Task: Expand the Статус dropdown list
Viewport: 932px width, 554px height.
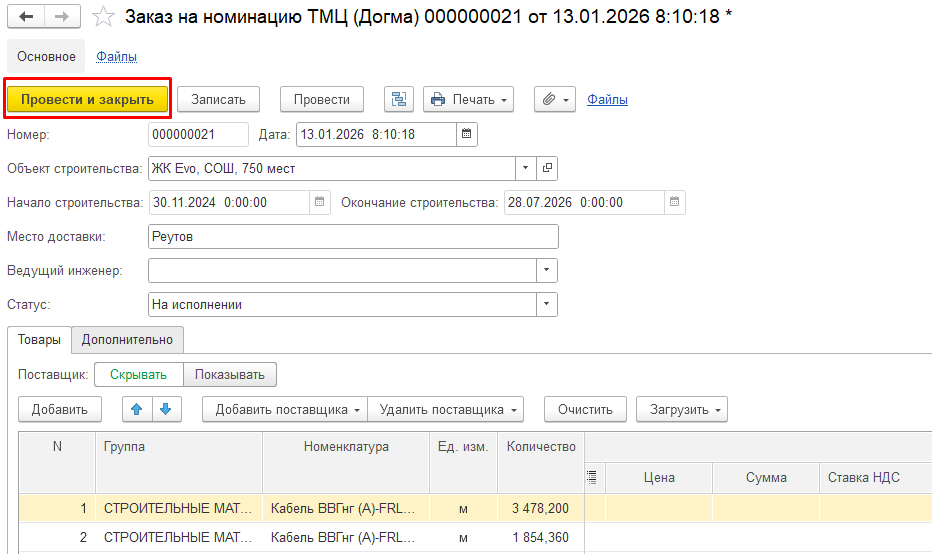Action: (547, 304)
